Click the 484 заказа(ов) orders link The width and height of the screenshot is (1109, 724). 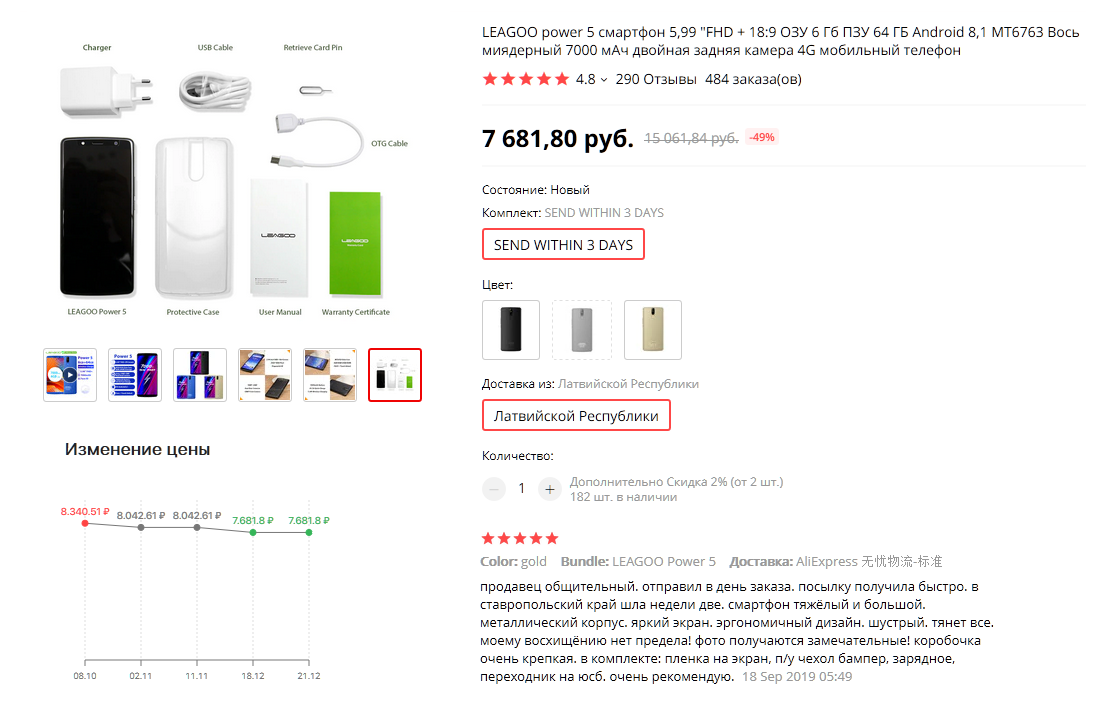753,79
